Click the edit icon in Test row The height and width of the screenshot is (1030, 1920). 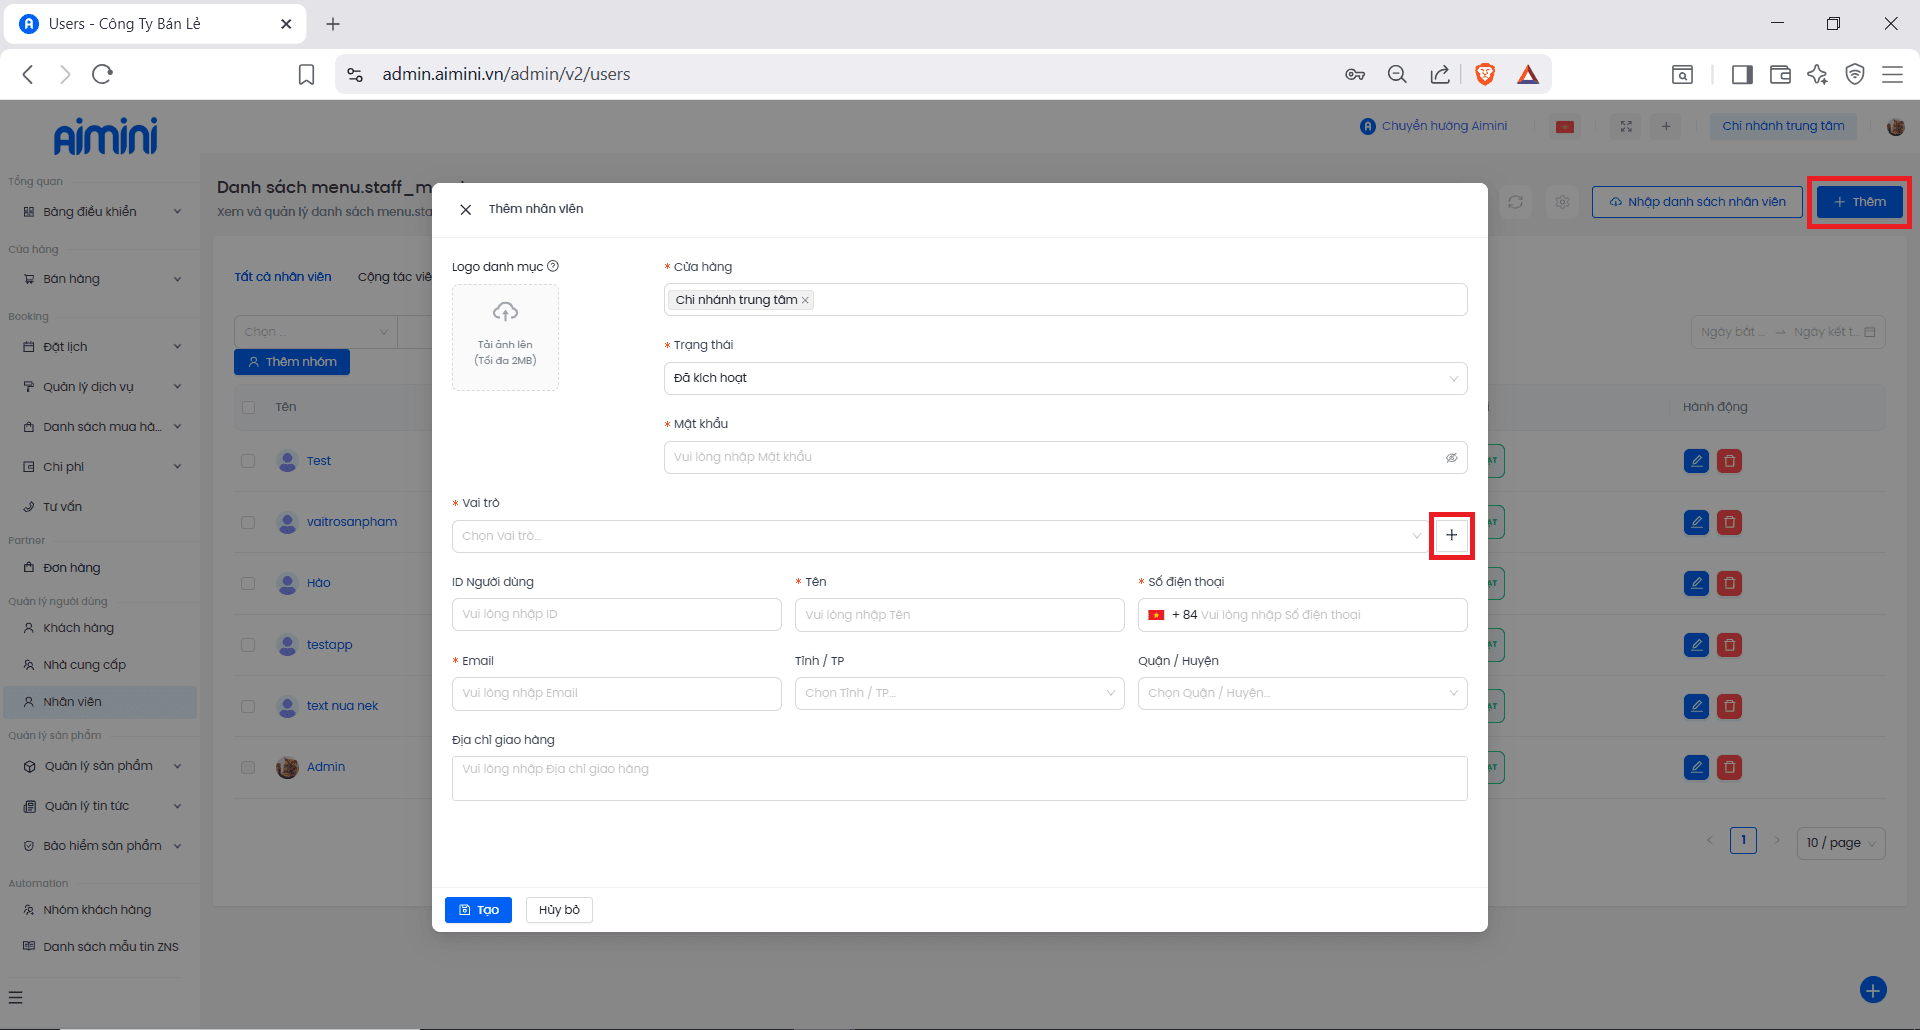(1696, 461)
